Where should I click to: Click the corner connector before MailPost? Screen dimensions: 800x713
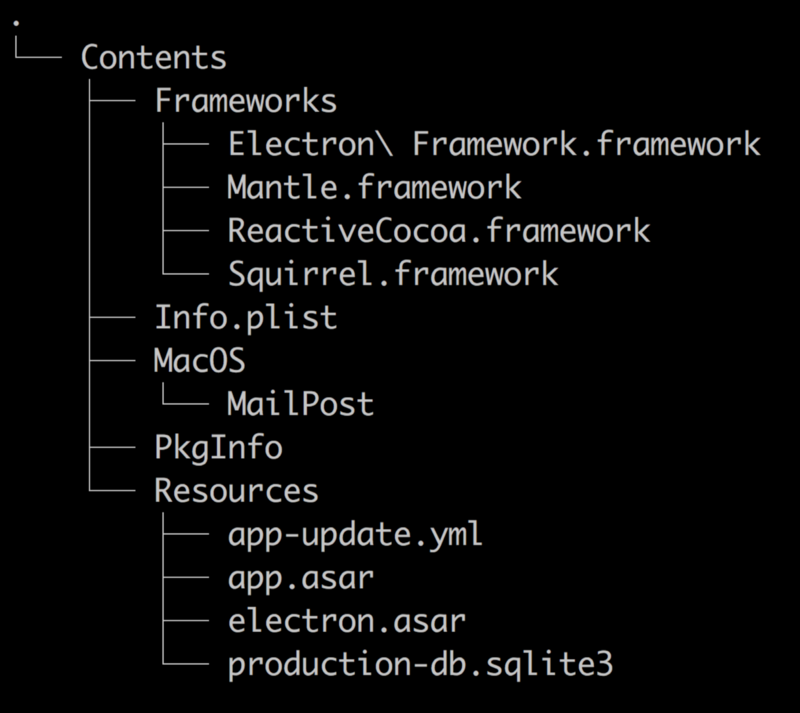pyautogui.click(x=186, y=402)
